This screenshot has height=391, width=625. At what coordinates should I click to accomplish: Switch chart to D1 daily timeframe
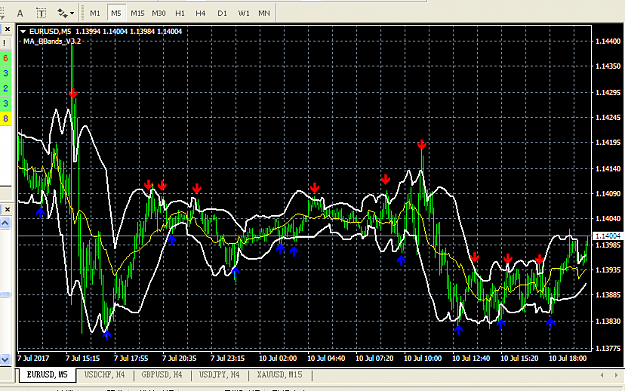[x=222, y=13]
